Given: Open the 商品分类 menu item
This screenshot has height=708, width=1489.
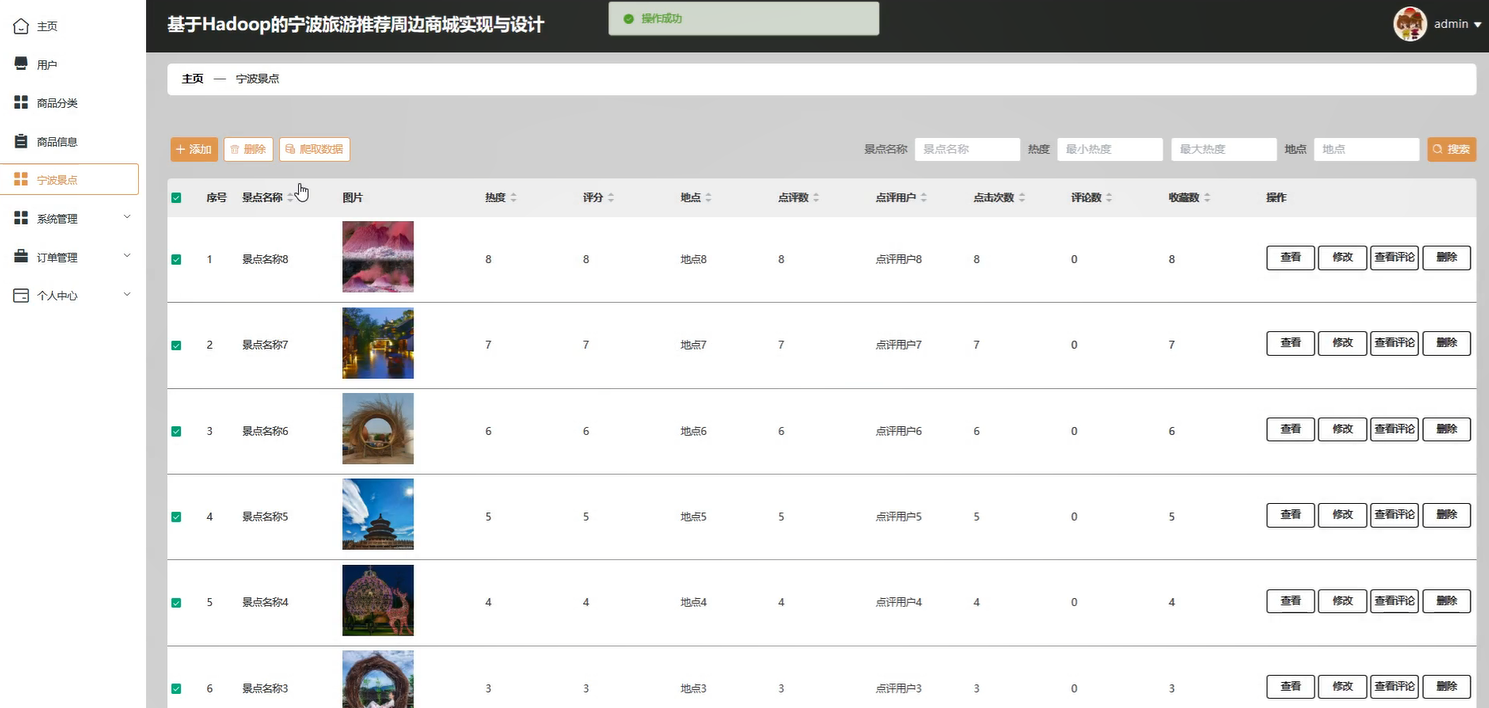Looking at the screenshot, I should (70, 103).
